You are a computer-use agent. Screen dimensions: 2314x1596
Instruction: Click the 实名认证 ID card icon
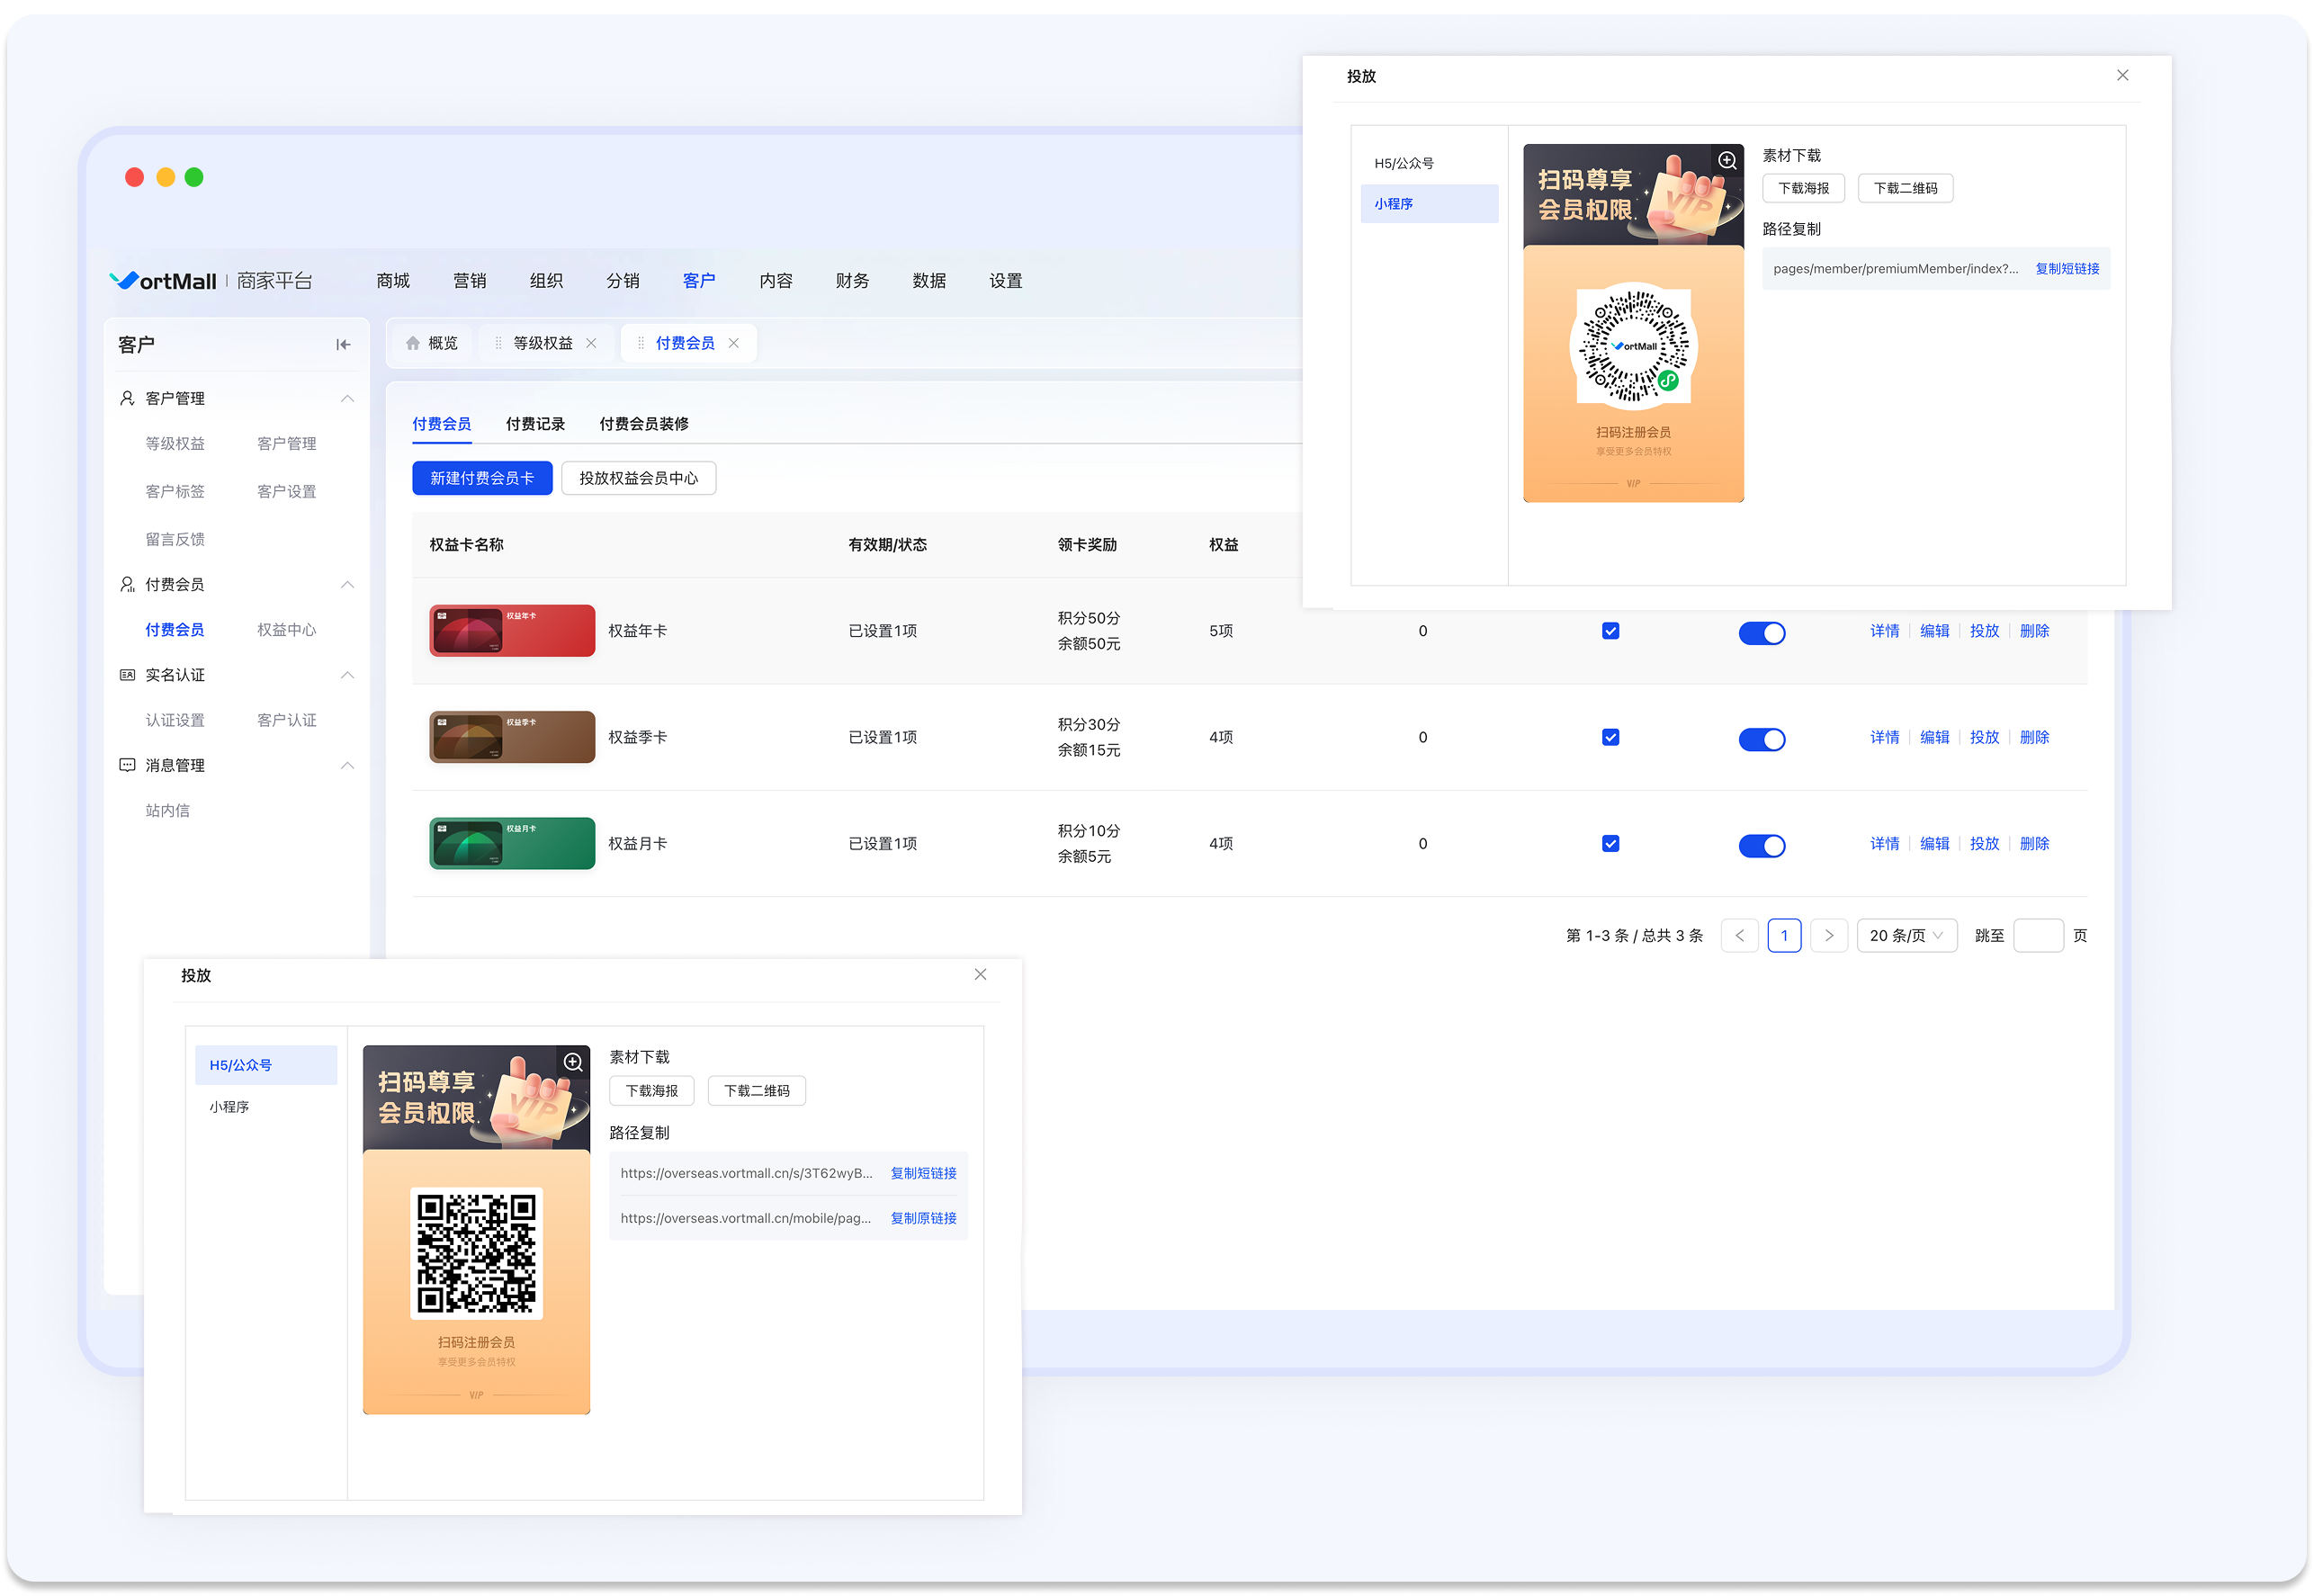[x=127, y=675]
